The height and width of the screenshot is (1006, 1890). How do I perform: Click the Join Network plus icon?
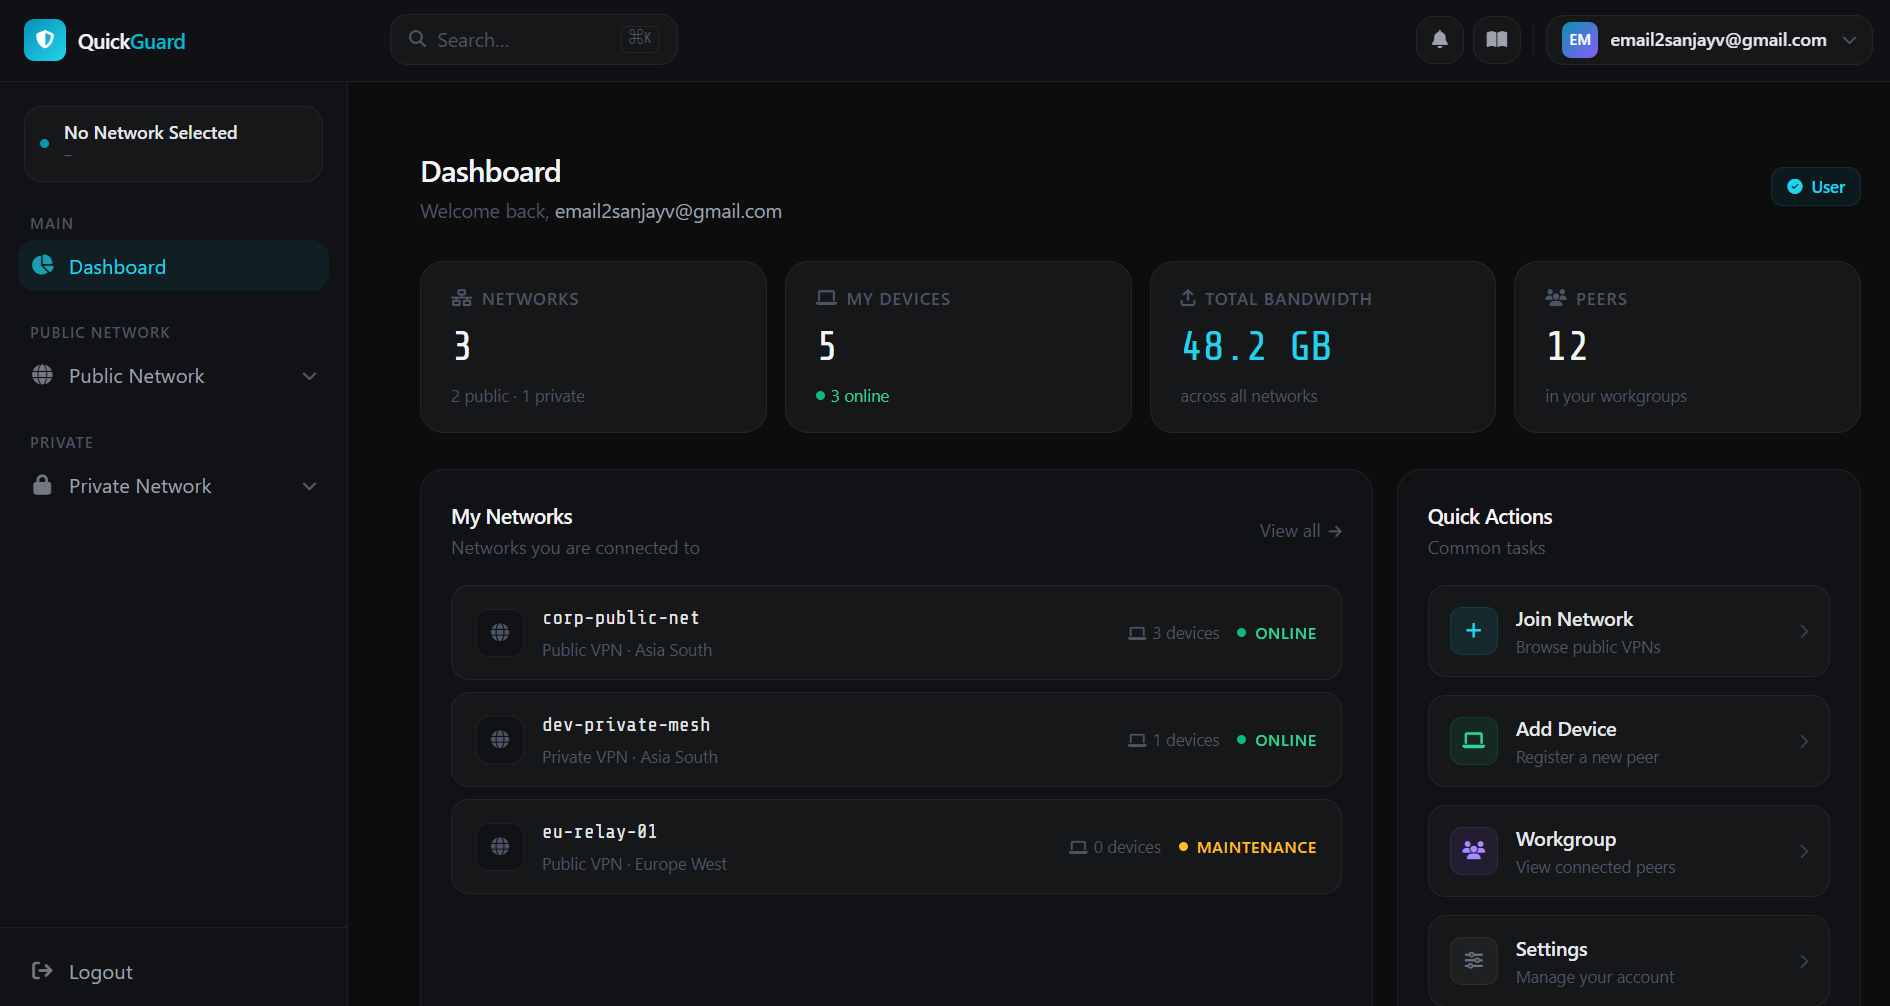pos(1474,631)
